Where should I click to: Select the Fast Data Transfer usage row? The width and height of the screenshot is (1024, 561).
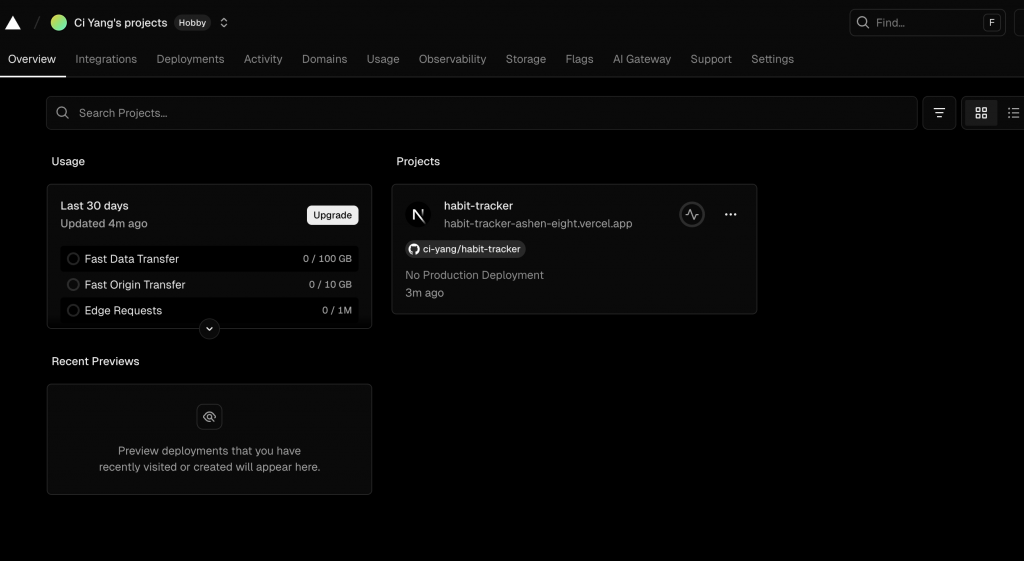209,259
